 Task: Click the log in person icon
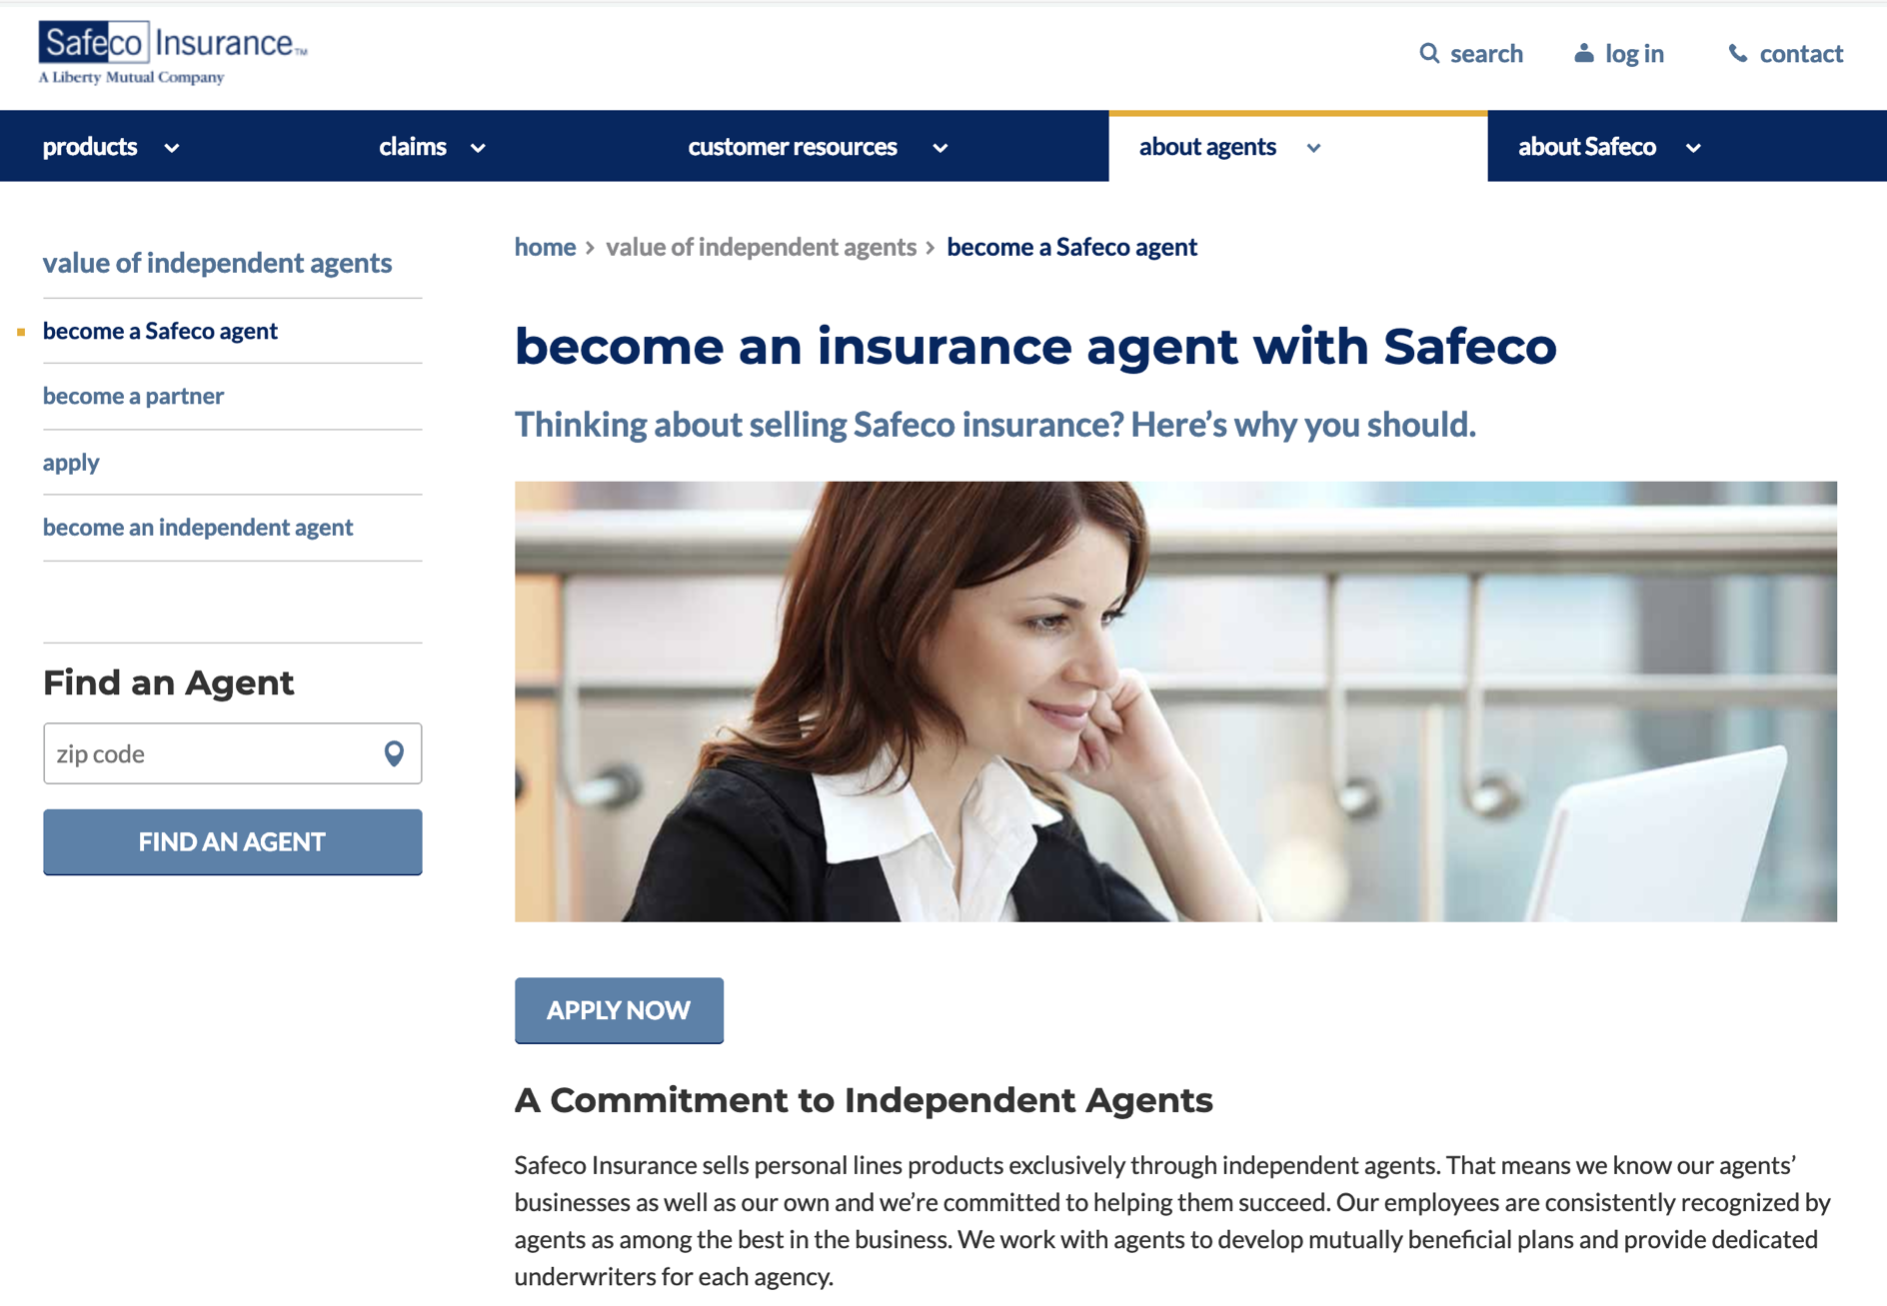tap(1583, 53)
